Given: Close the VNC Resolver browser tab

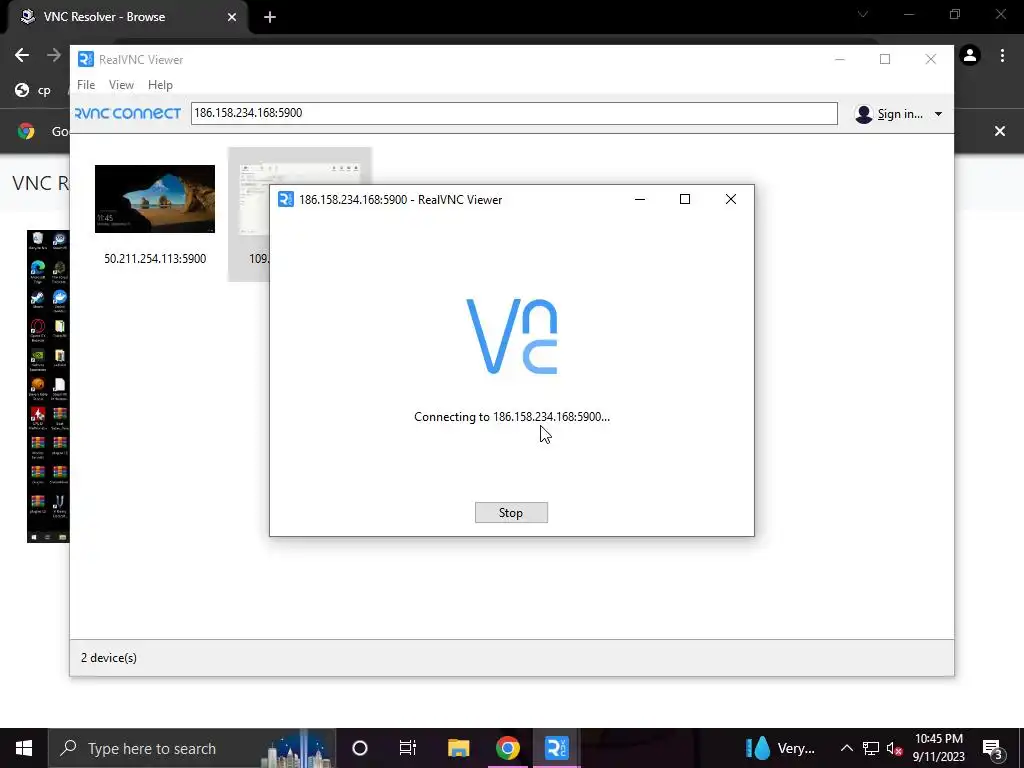Looking at the screenshot, I should click(x=232, y=17).
